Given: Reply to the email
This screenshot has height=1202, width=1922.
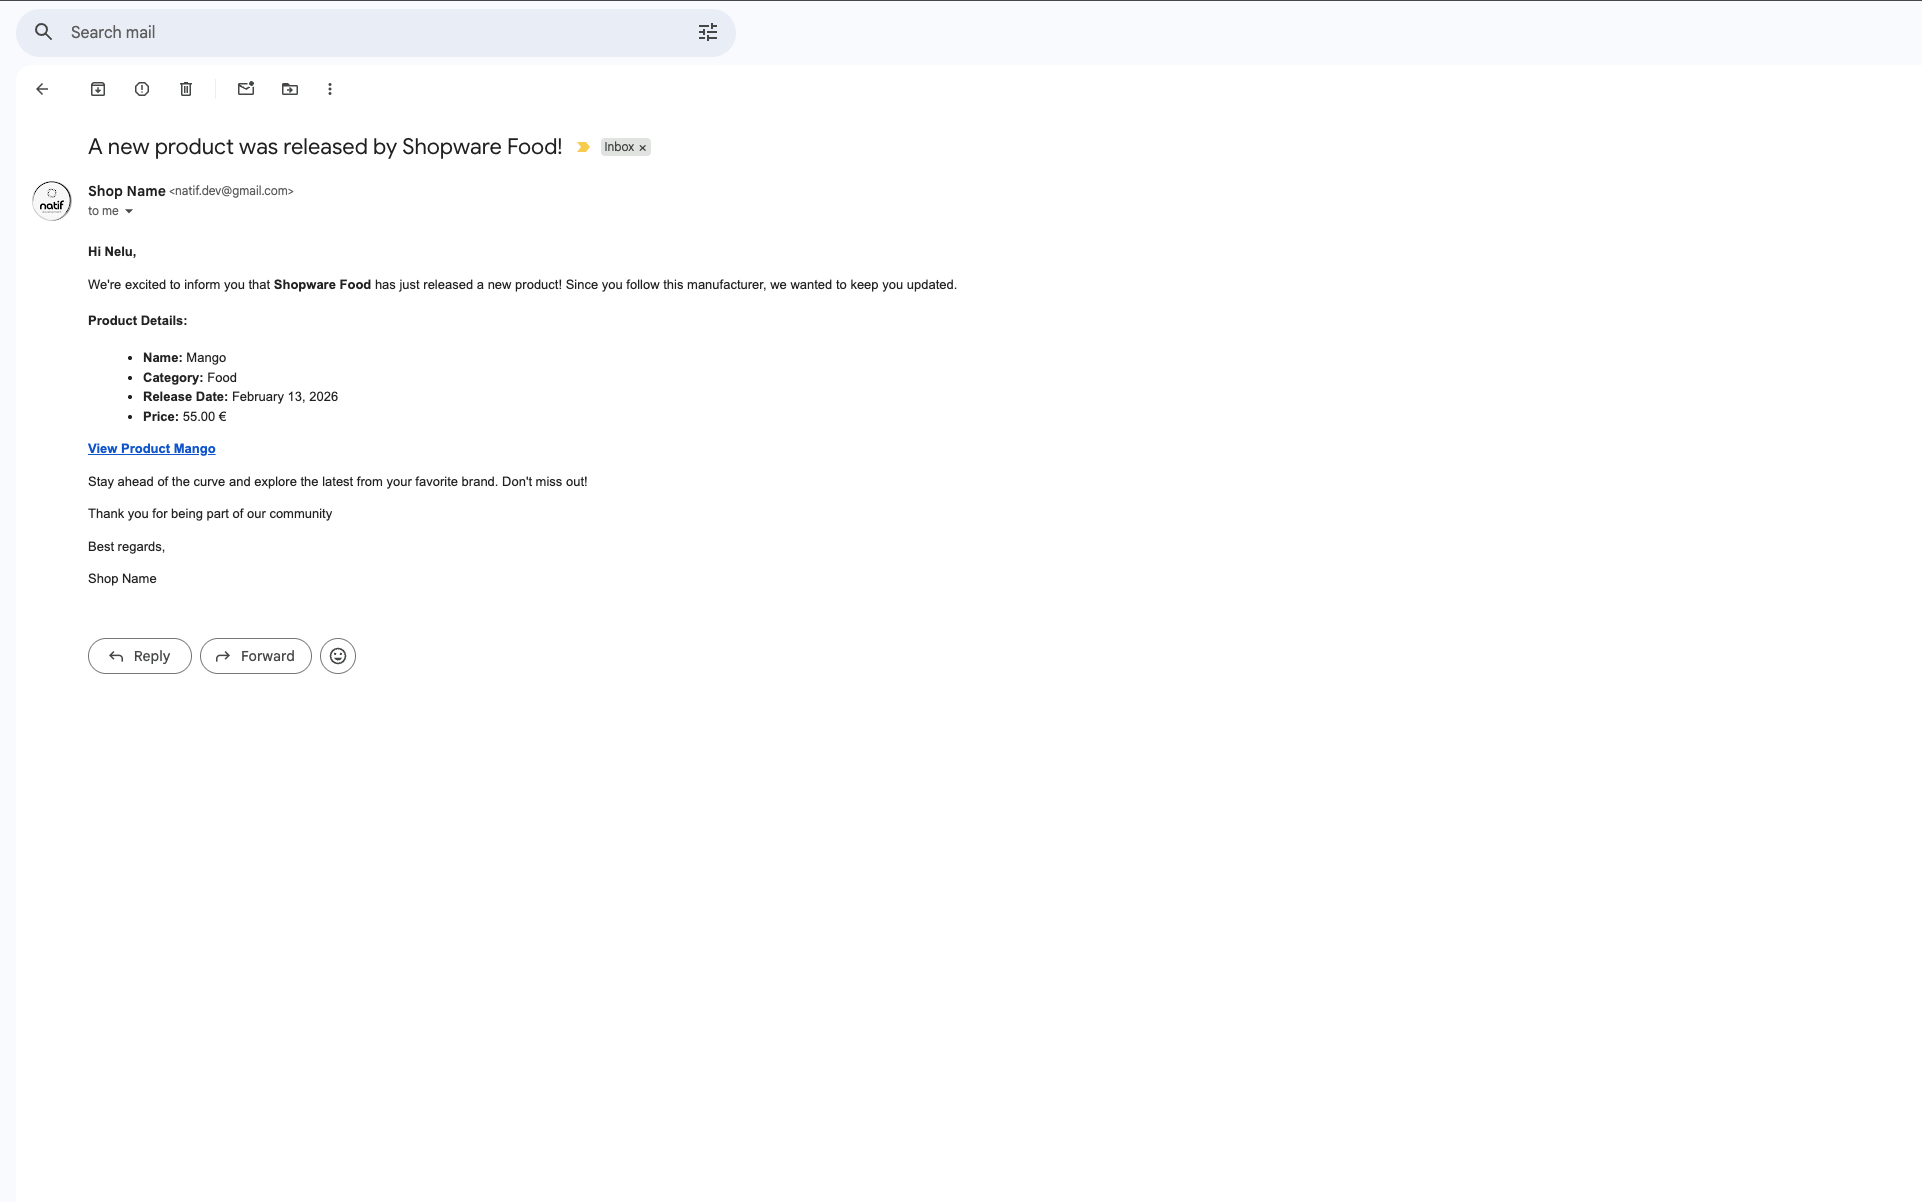Looking at the screenshot, I should pyautogui.click(x=139, y=655).
